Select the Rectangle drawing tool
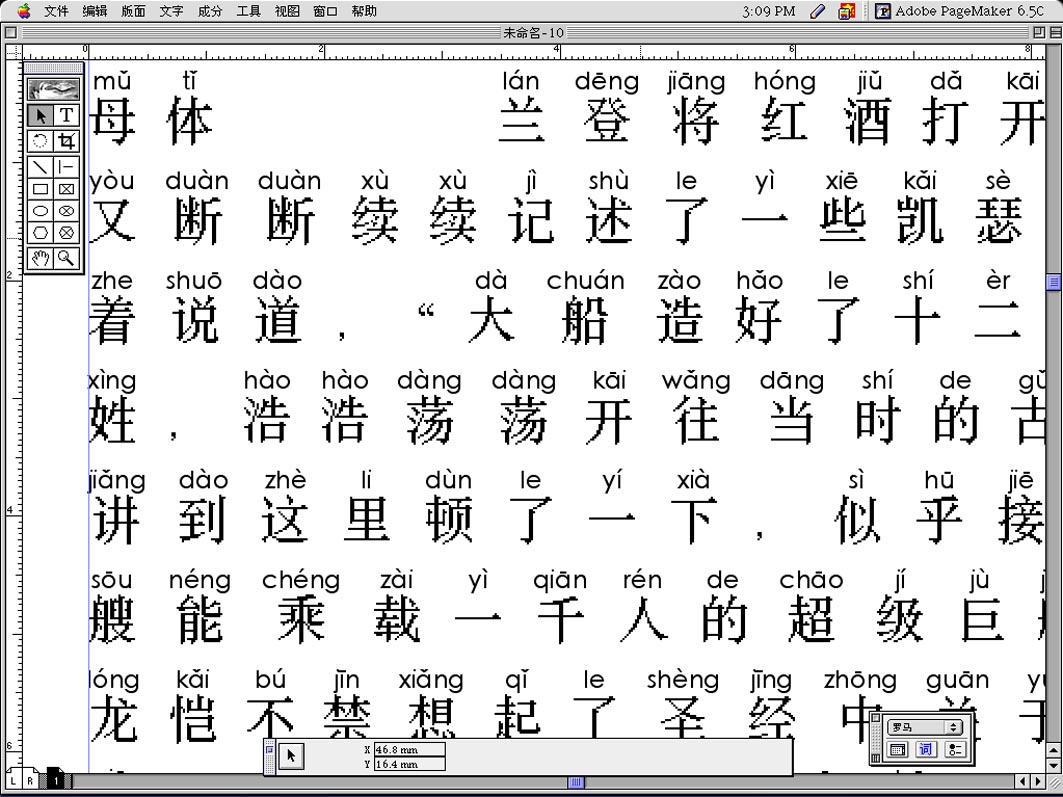 40,189
